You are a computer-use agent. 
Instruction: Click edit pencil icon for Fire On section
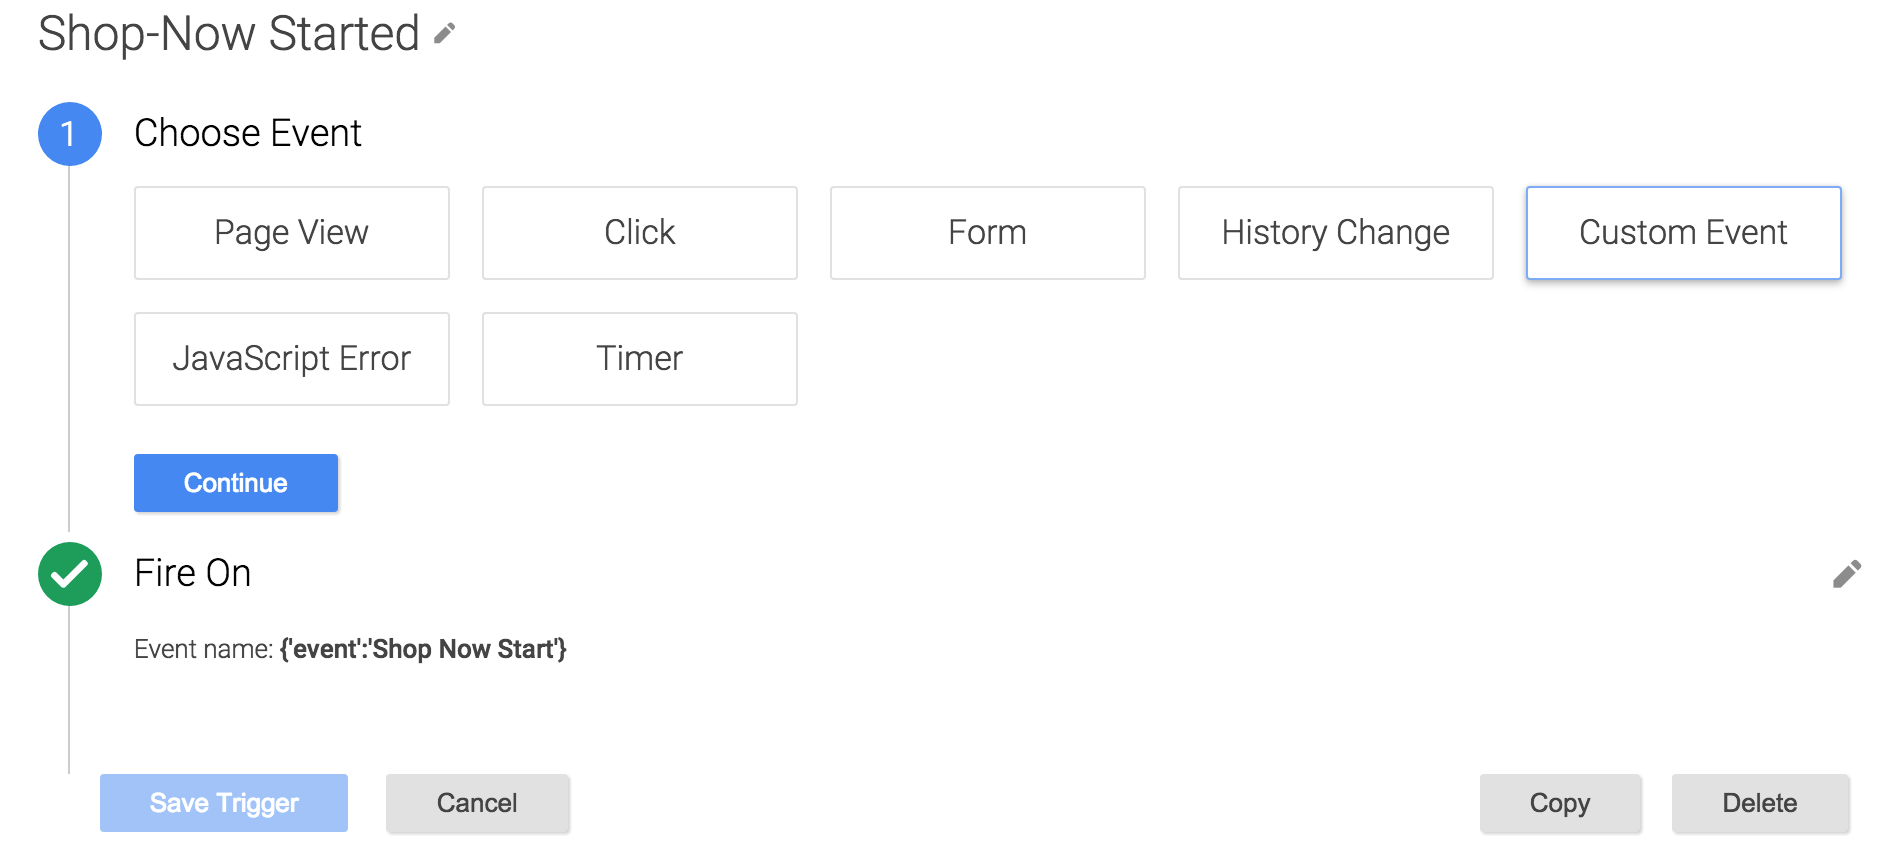(1846, 574)
